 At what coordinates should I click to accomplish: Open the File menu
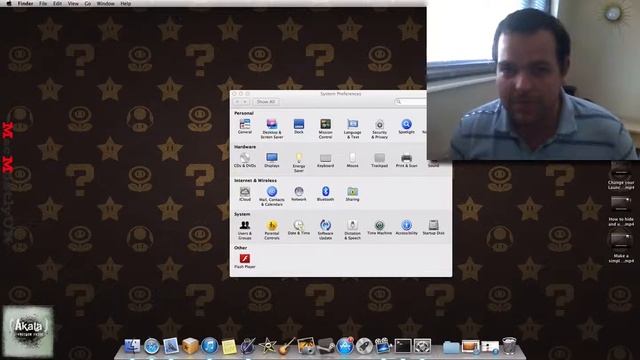click(x=43, y=3)
